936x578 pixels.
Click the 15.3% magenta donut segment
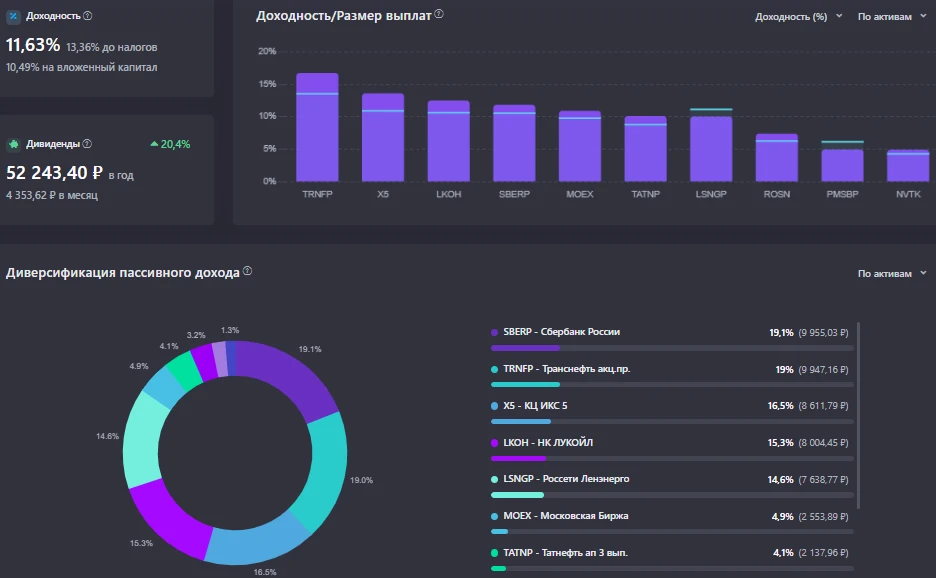(x=170, y=519)
